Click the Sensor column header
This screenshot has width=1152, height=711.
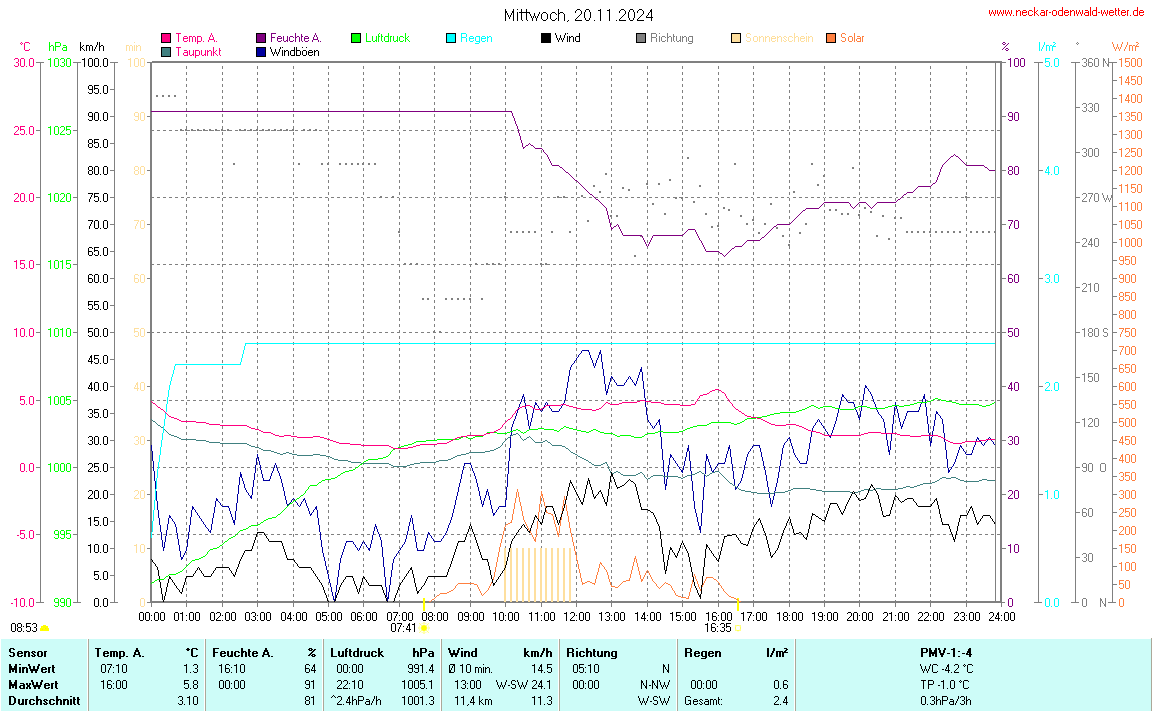coord(27,652)
